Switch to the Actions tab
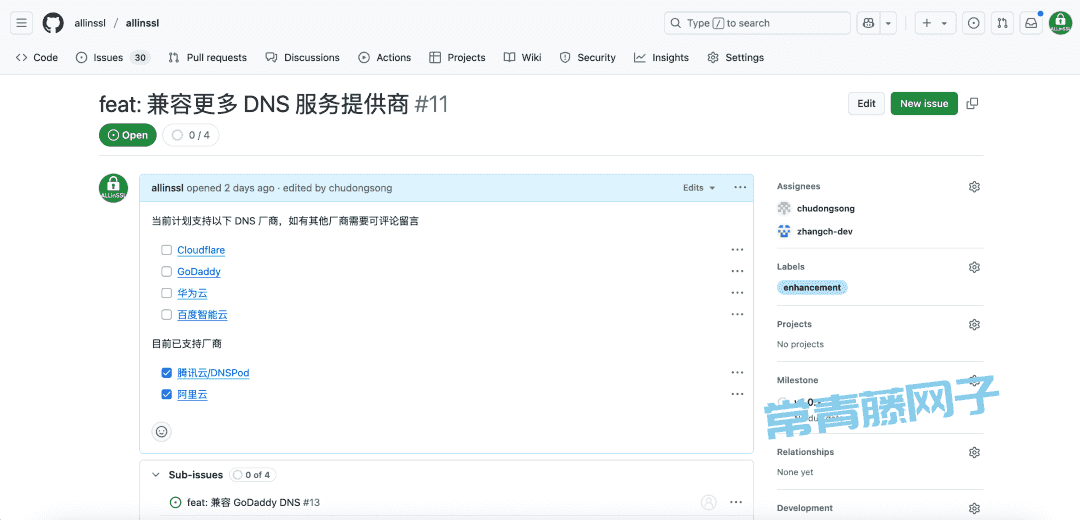Image resolution: width=1080 pixels, height=520 pixels. (x=385, y=58)
